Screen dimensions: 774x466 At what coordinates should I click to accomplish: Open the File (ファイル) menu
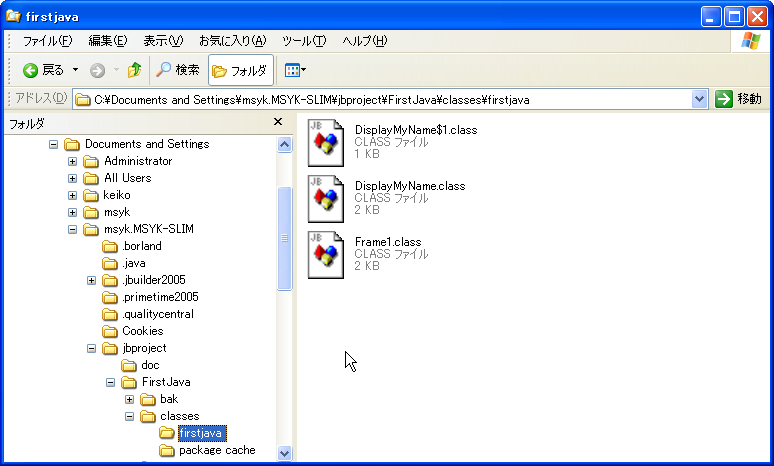46,41
